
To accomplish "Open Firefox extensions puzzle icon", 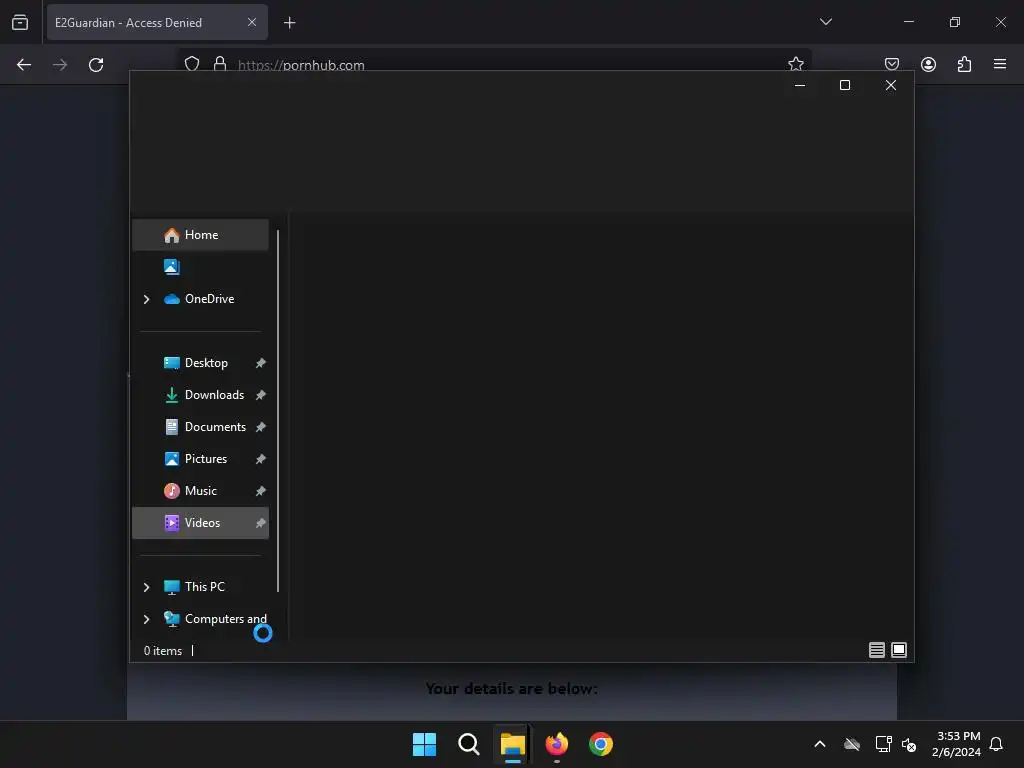I will [965, 64].
